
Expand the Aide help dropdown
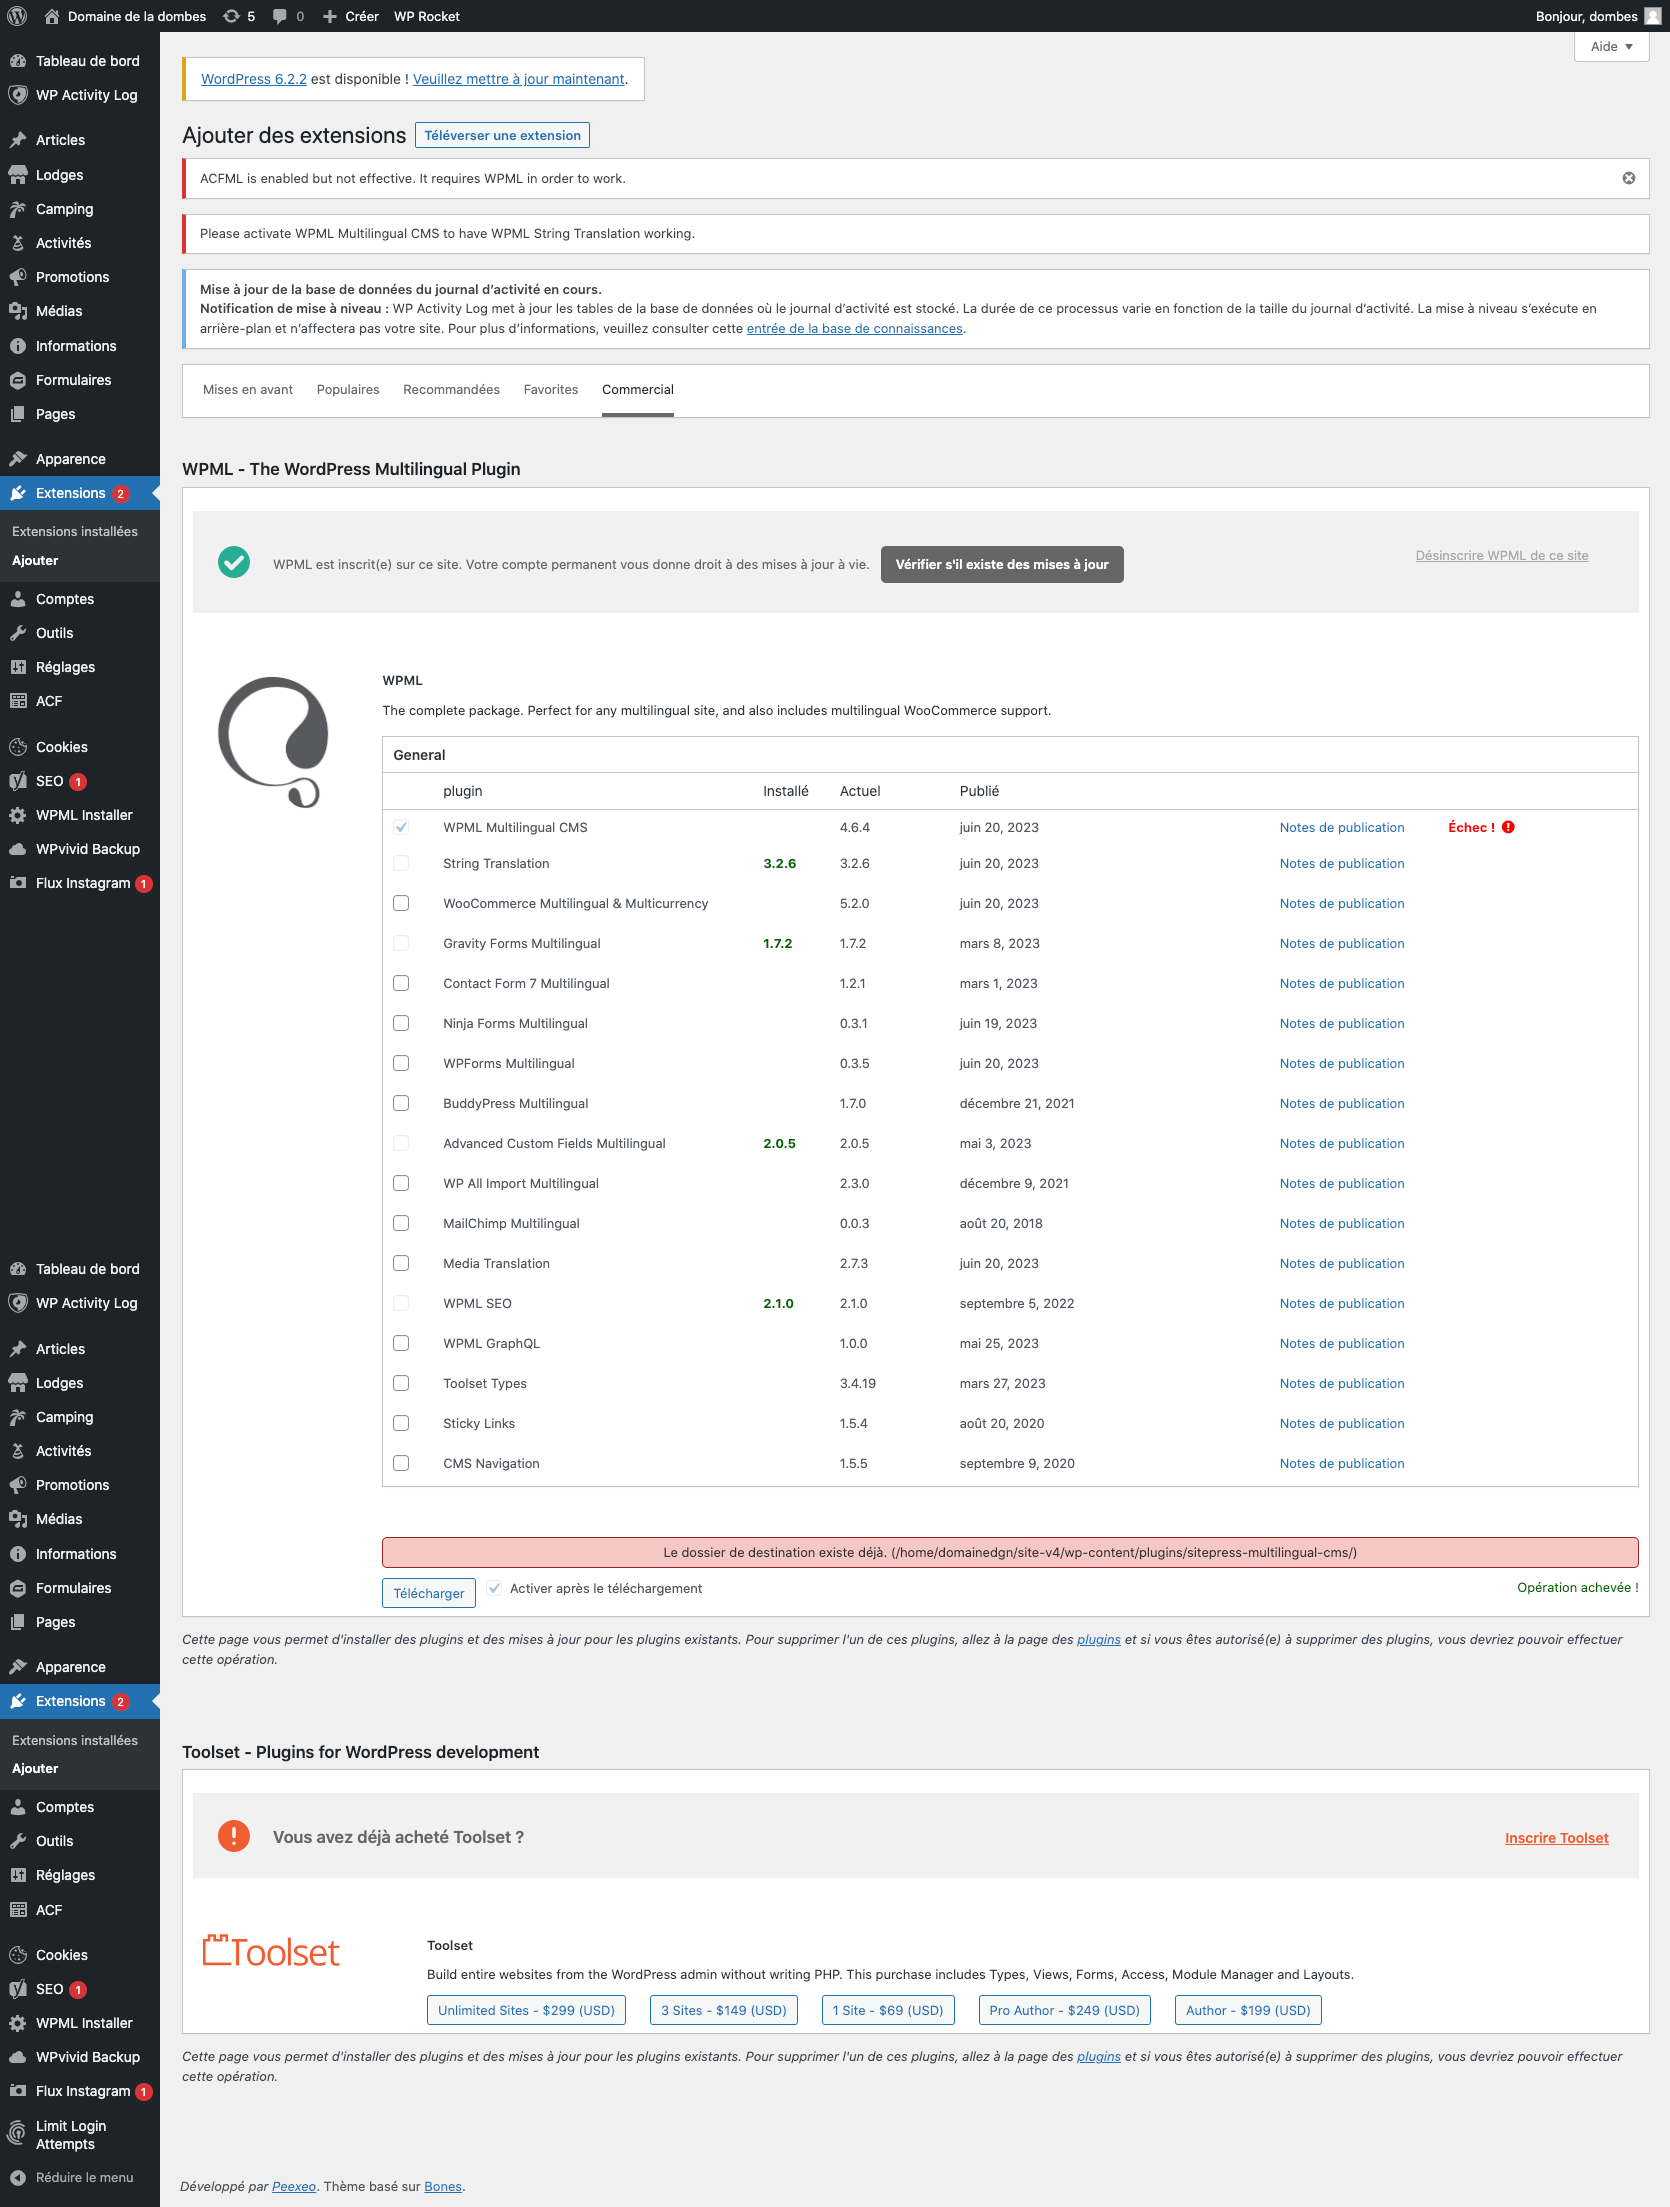pos(1611,46)
